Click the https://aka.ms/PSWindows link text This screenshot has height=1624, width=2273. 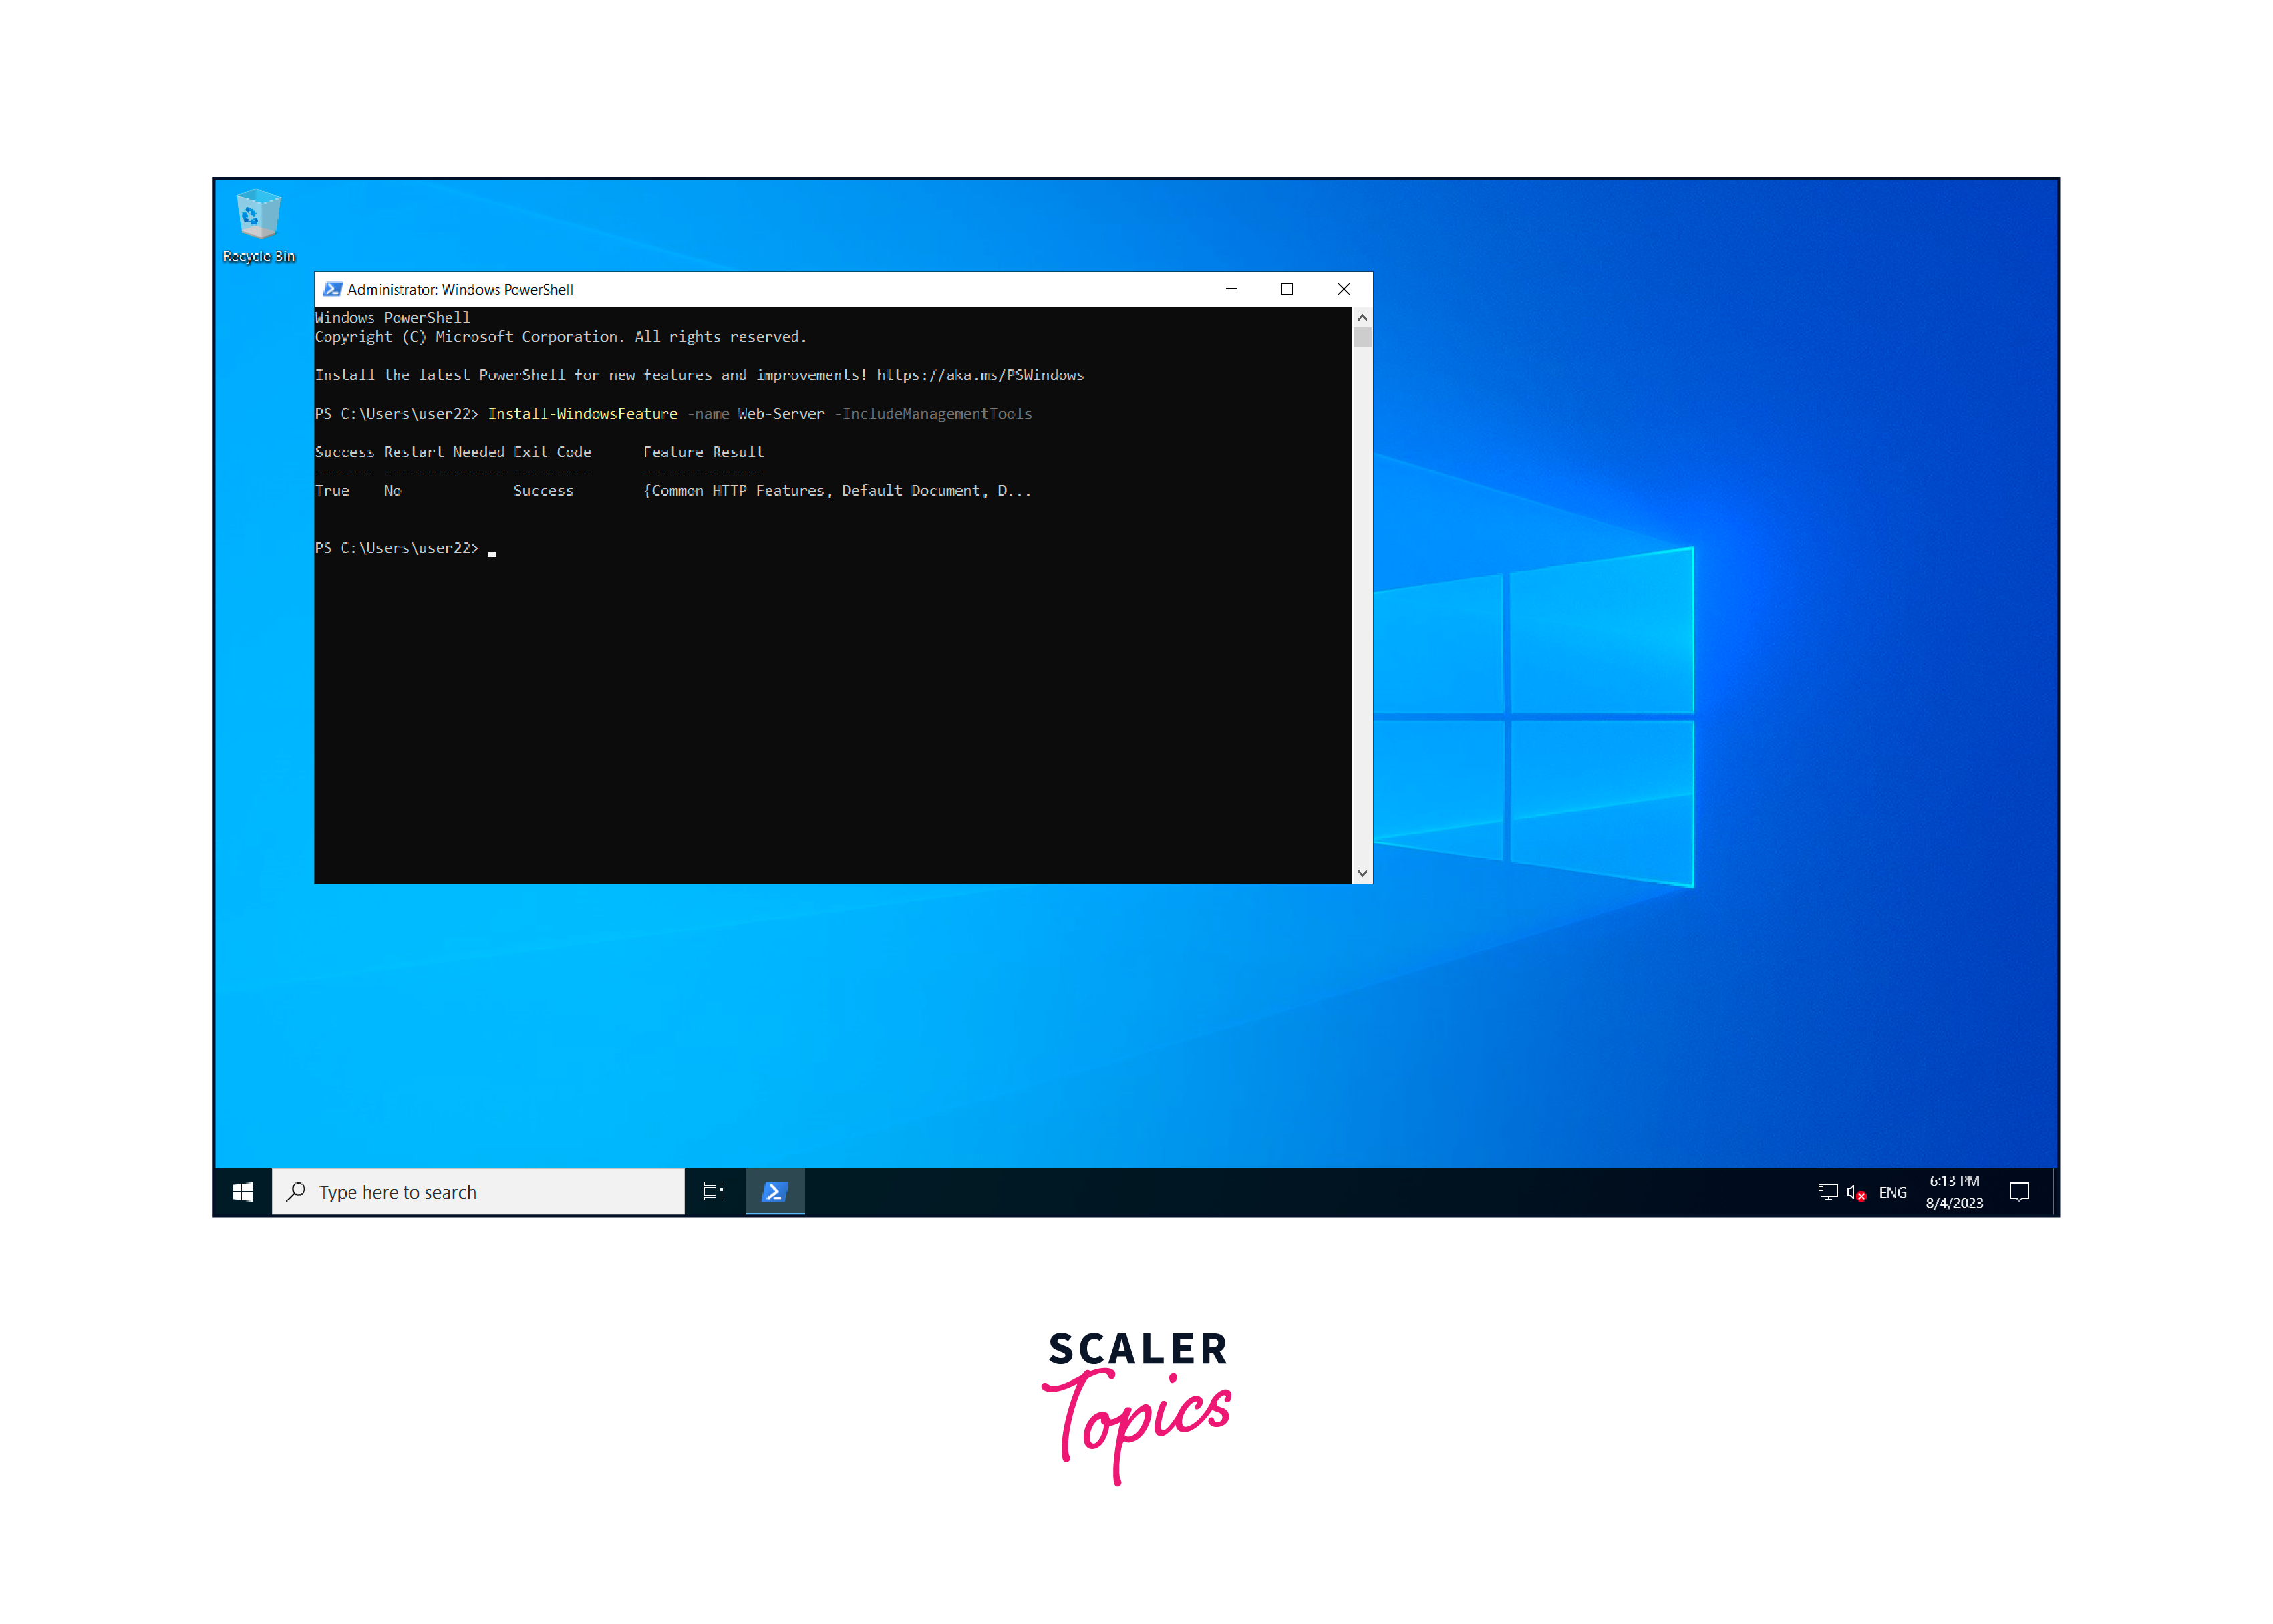click(x=980, y=375)
